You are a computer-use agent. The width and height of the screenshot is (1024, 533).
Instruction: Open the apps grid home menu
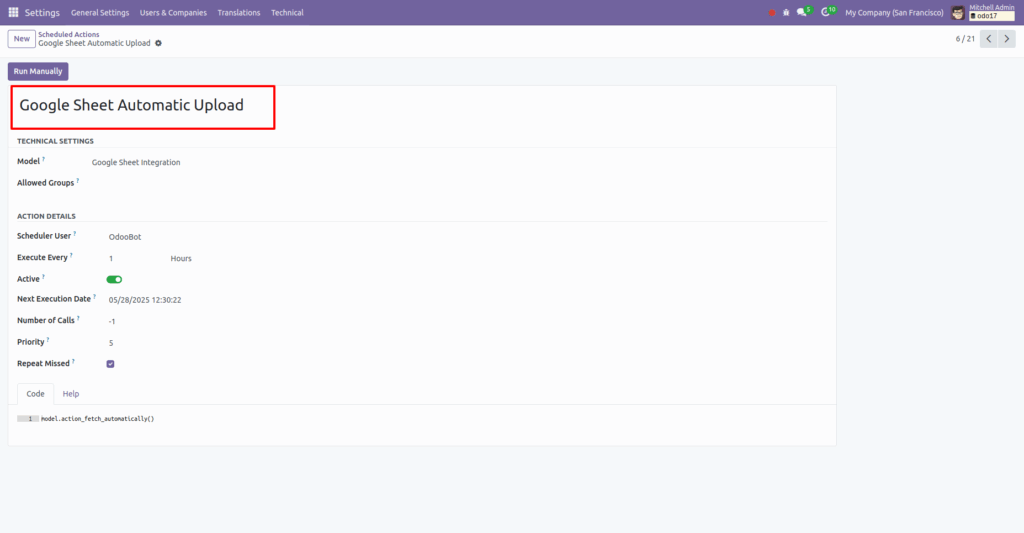[x=13, y=12]
